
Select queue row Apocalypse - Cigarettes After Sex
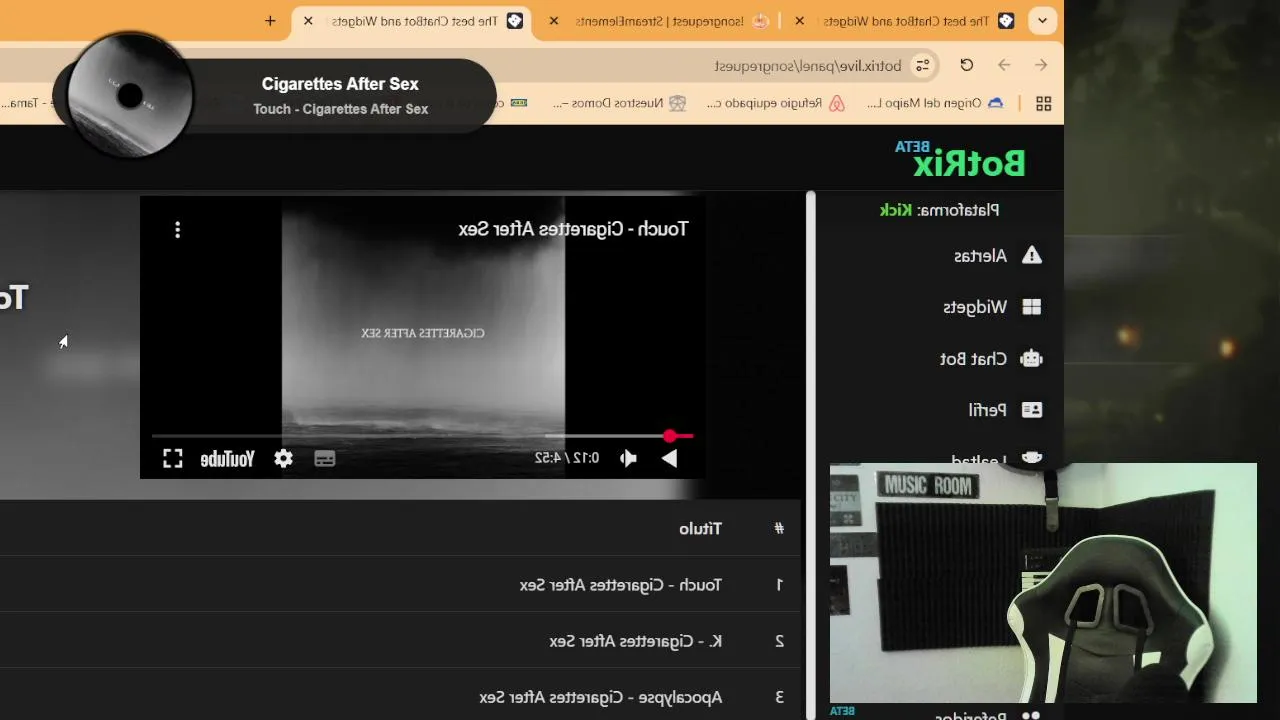point(400,696)
